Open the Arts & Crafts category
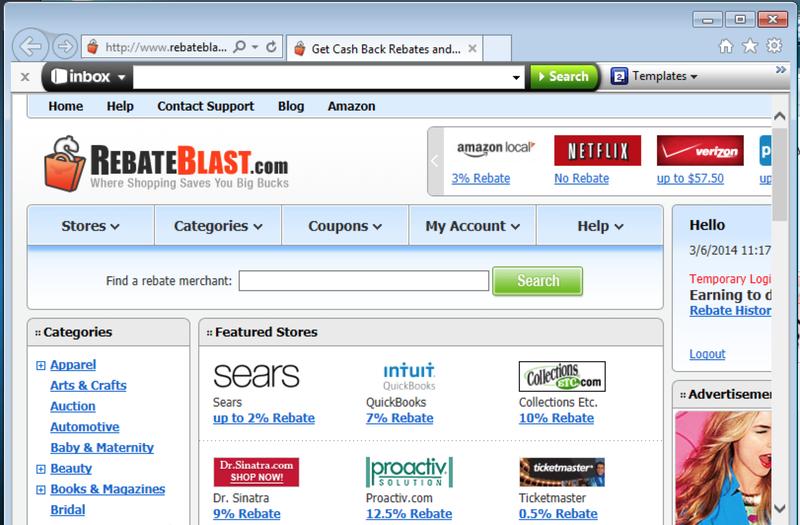This screenshot has height=525, width=800. tap(88, 386)
